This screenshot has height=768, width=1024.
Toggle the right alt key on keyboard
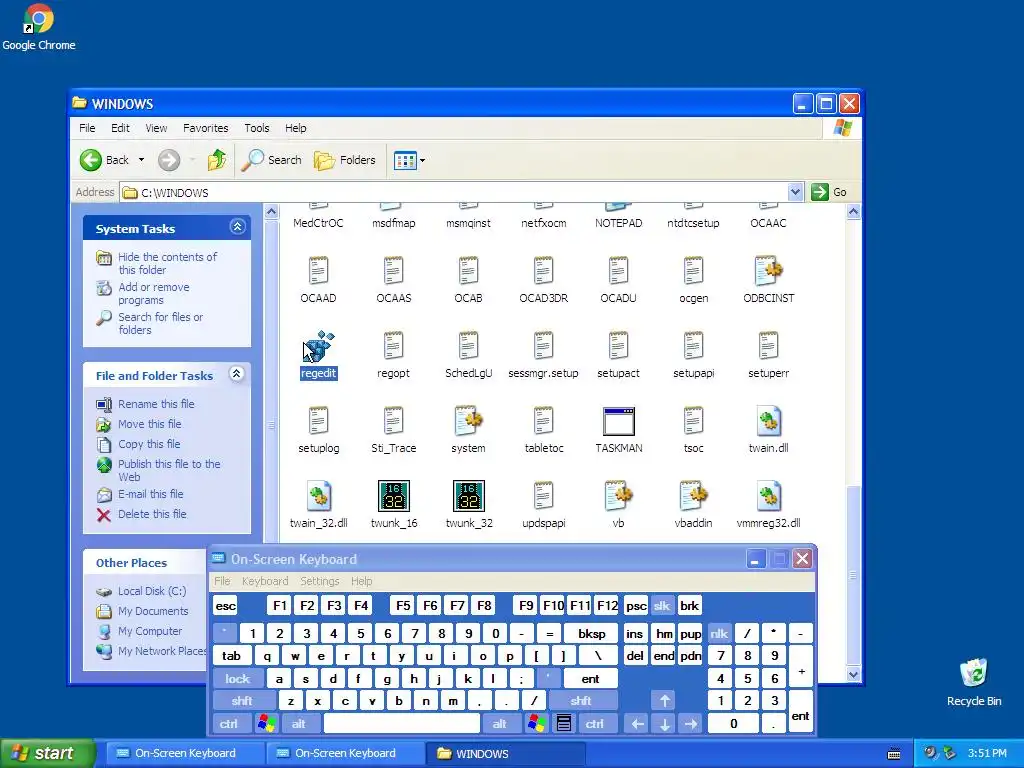(500, 724)
